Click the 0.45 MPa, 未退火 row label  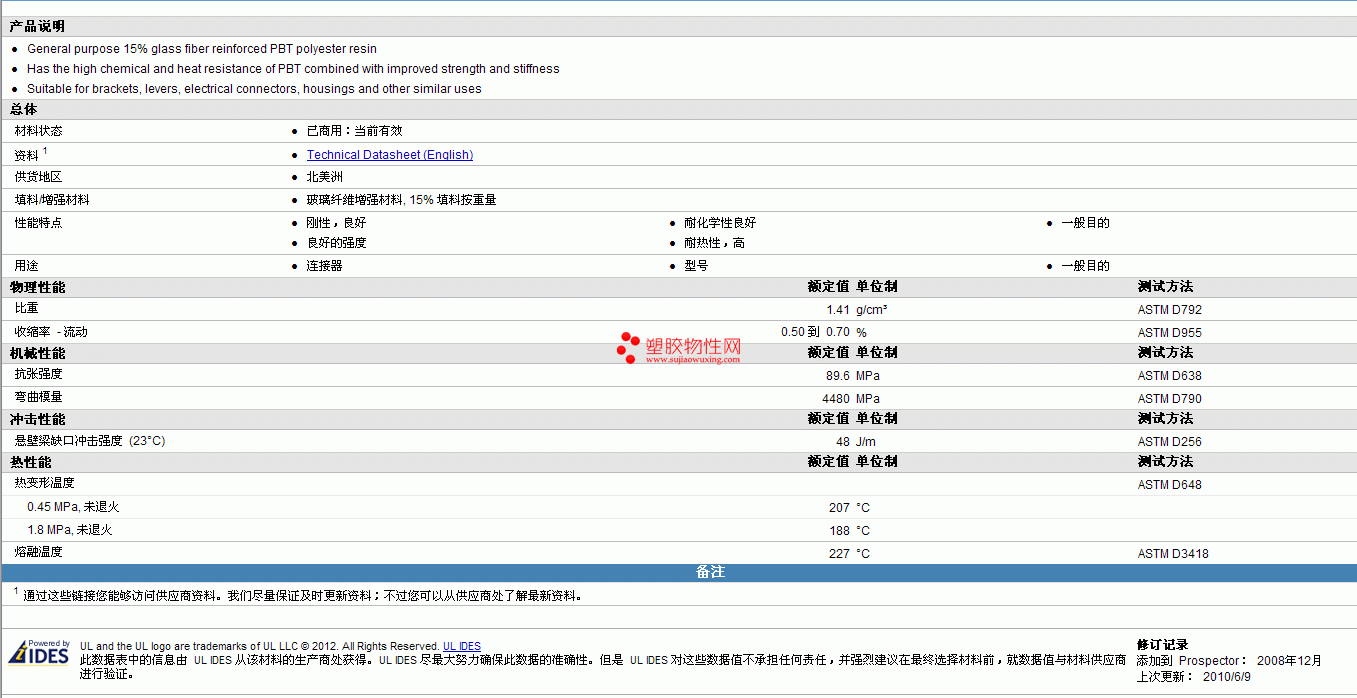[x=73, y=507]
